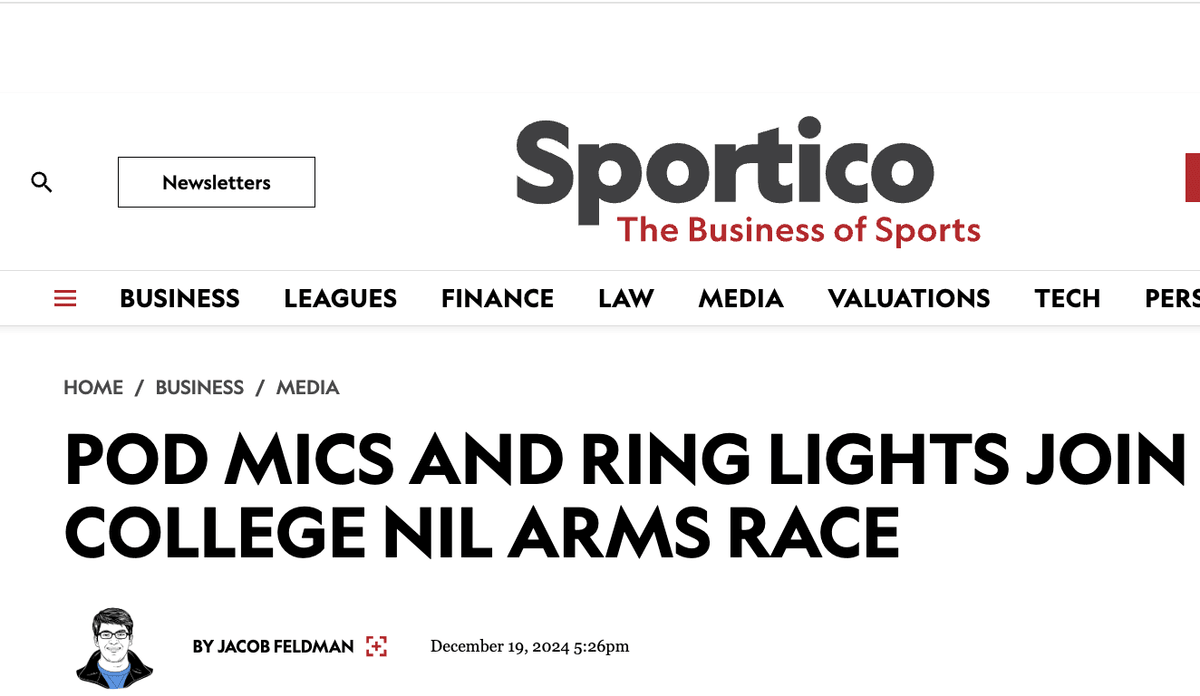Go to the Tech section
Viewport: 1200px width, 696px height.
pos(1067,298)
